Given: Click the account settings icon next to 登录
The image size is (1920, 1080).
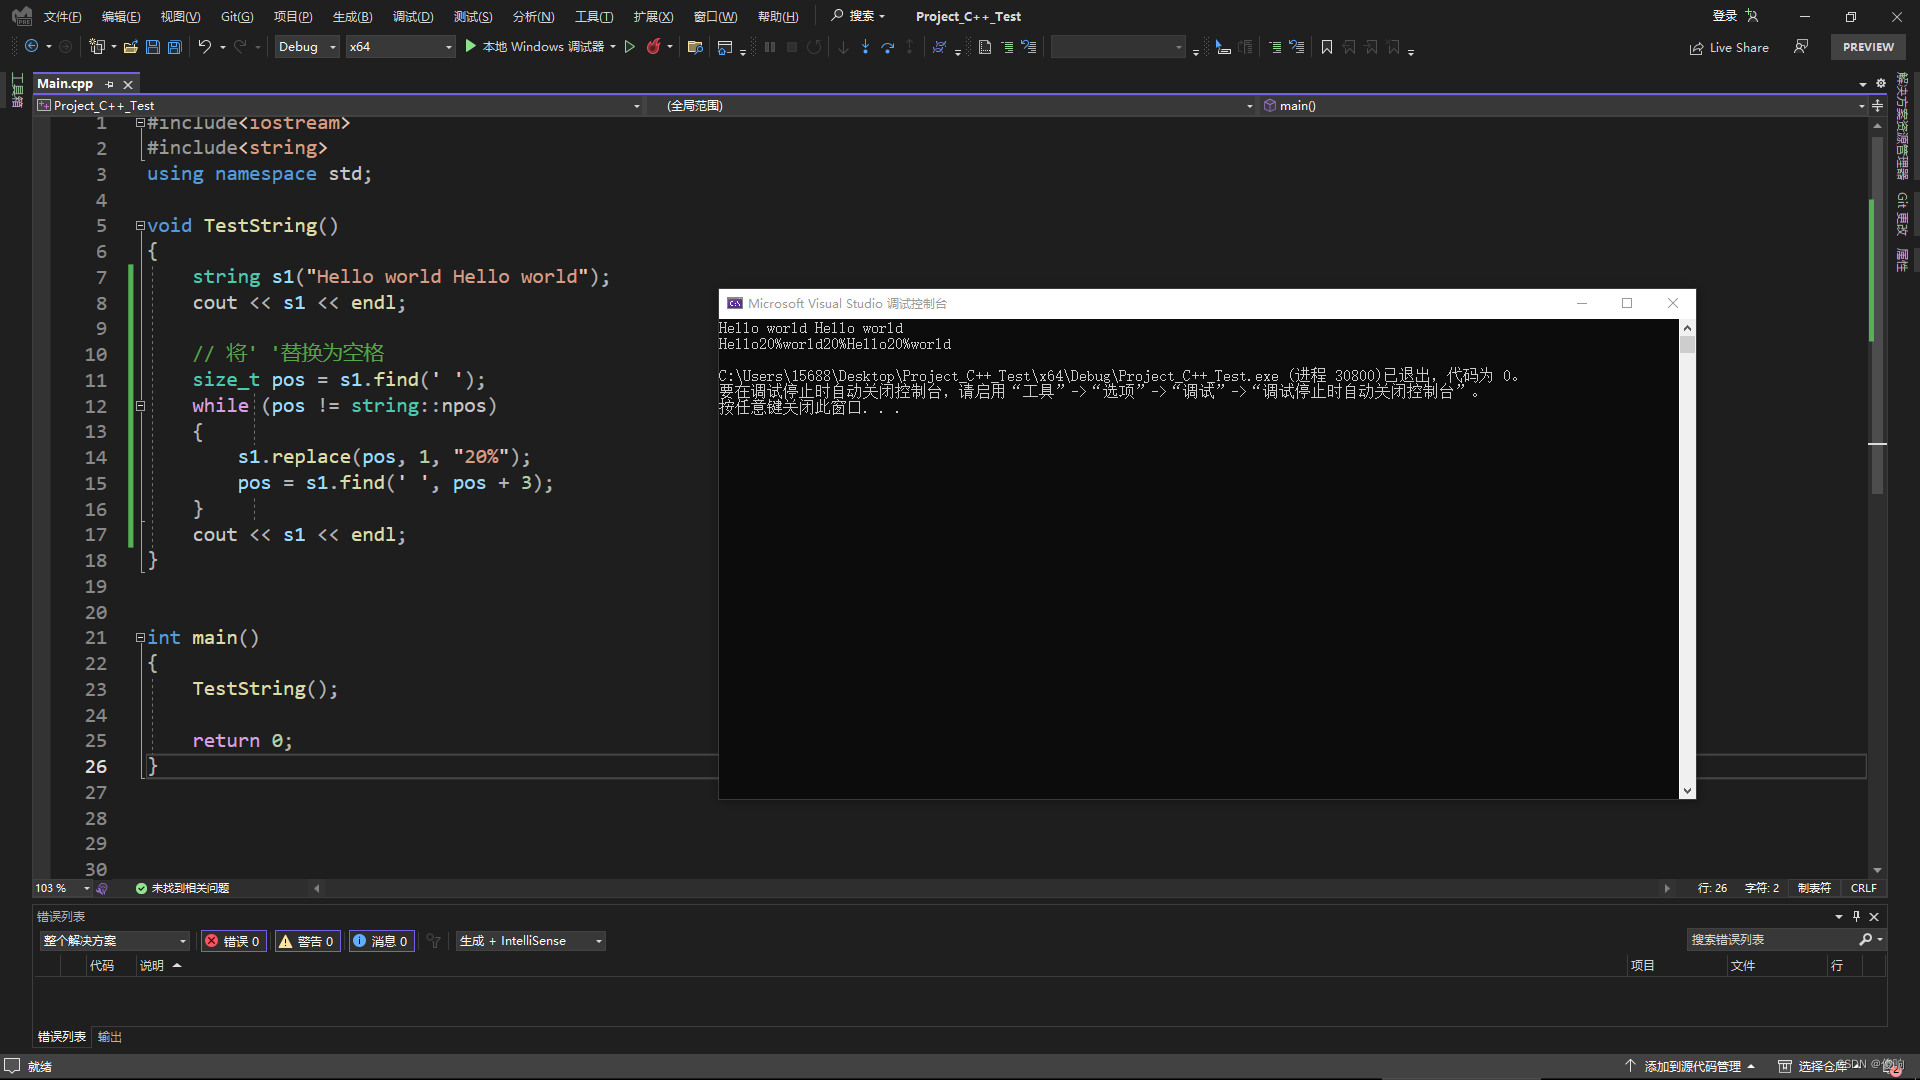Looking at the screenshot, I should [1752, 16].
